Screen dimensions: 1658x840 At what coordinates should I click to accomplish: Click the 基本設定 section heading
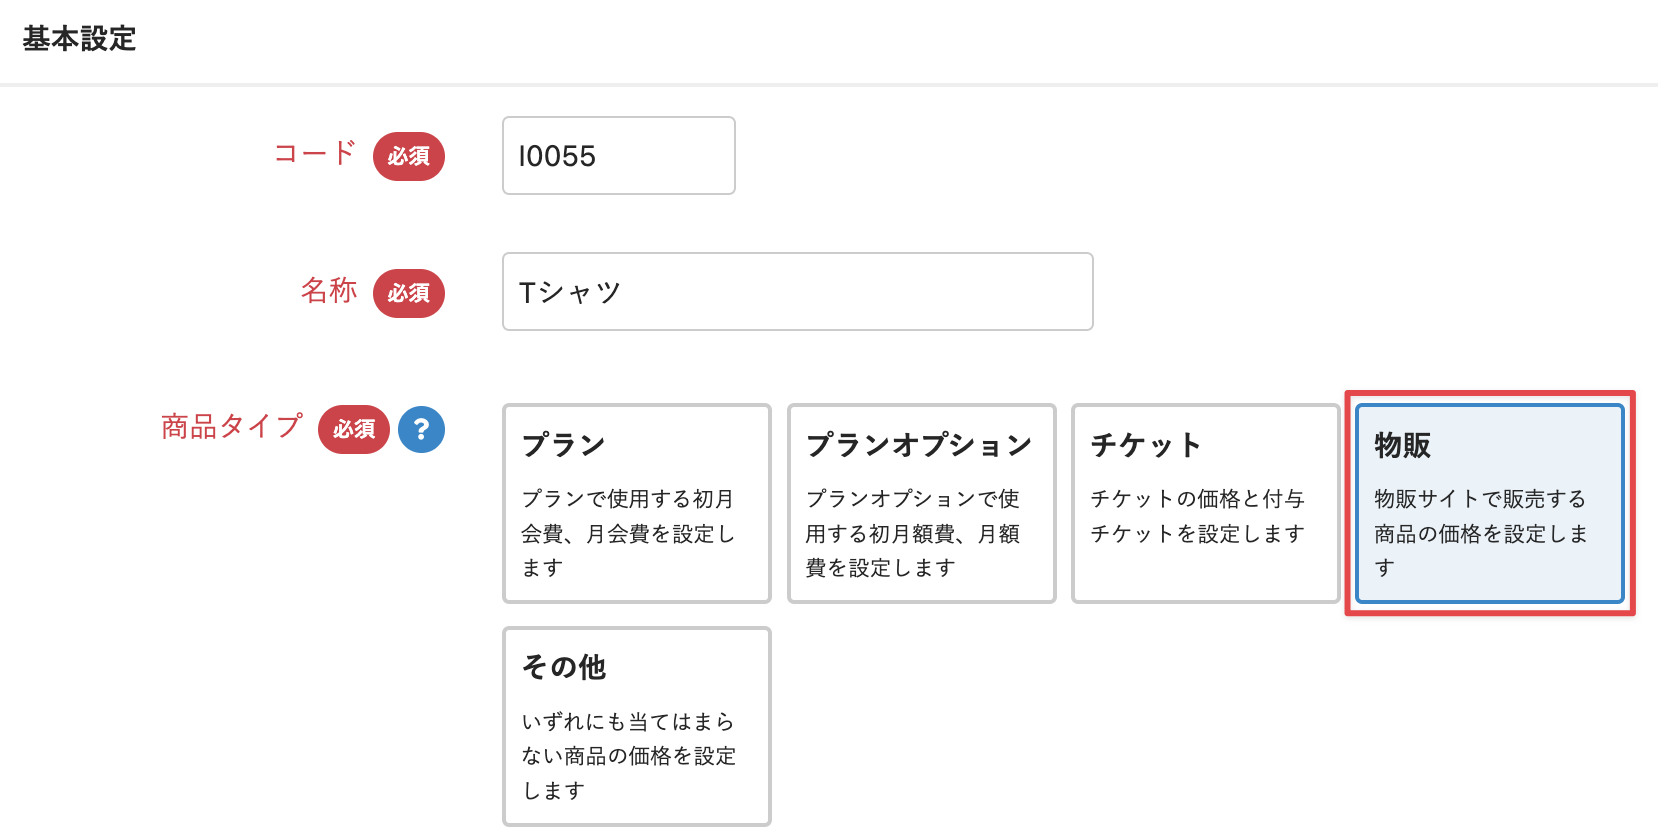[x=80, y=39]
